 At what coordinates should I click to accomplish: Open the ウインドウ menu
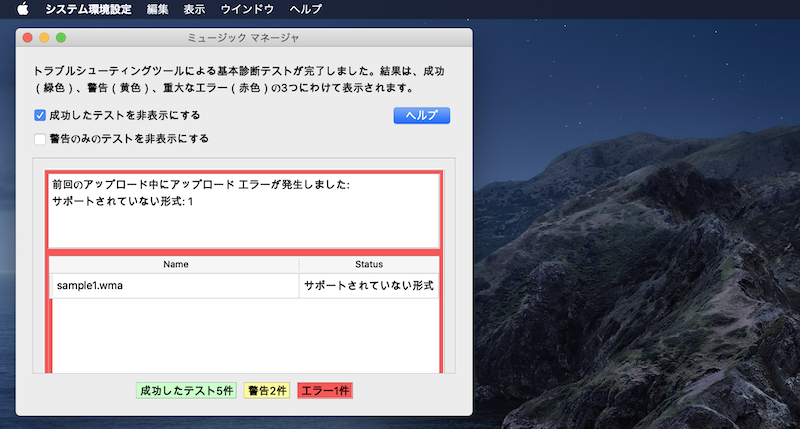point(245,9)
